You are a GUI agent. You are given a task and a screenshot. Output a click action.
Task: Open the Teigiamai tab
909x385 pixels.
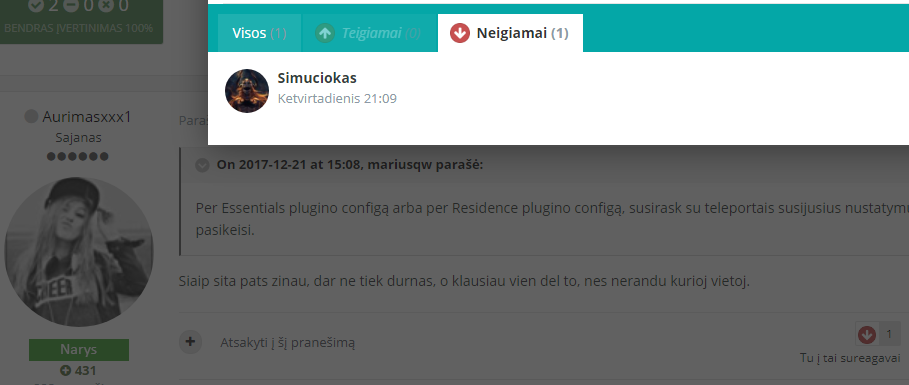[x=369, y=33]
